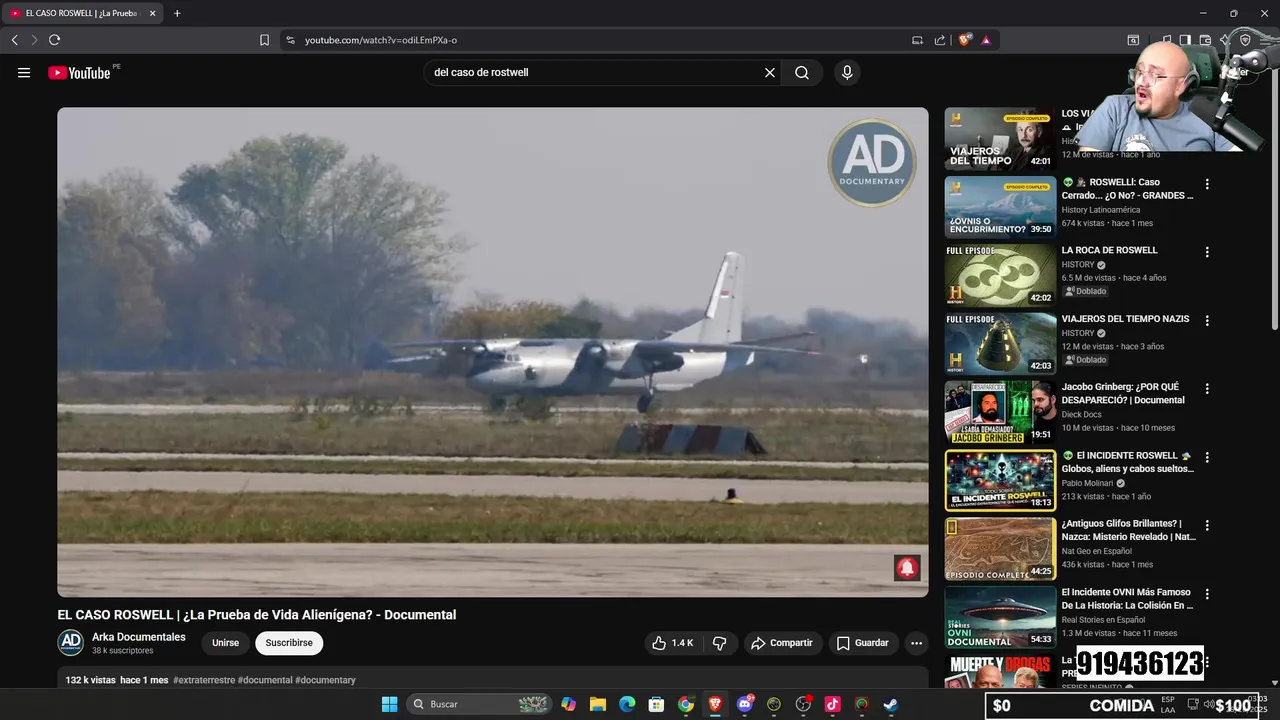Open the EL INCIDENTE ROSWELL 18:13 thumbnail
Viewport: 1280px width, 720px height.
[1000, 480]
